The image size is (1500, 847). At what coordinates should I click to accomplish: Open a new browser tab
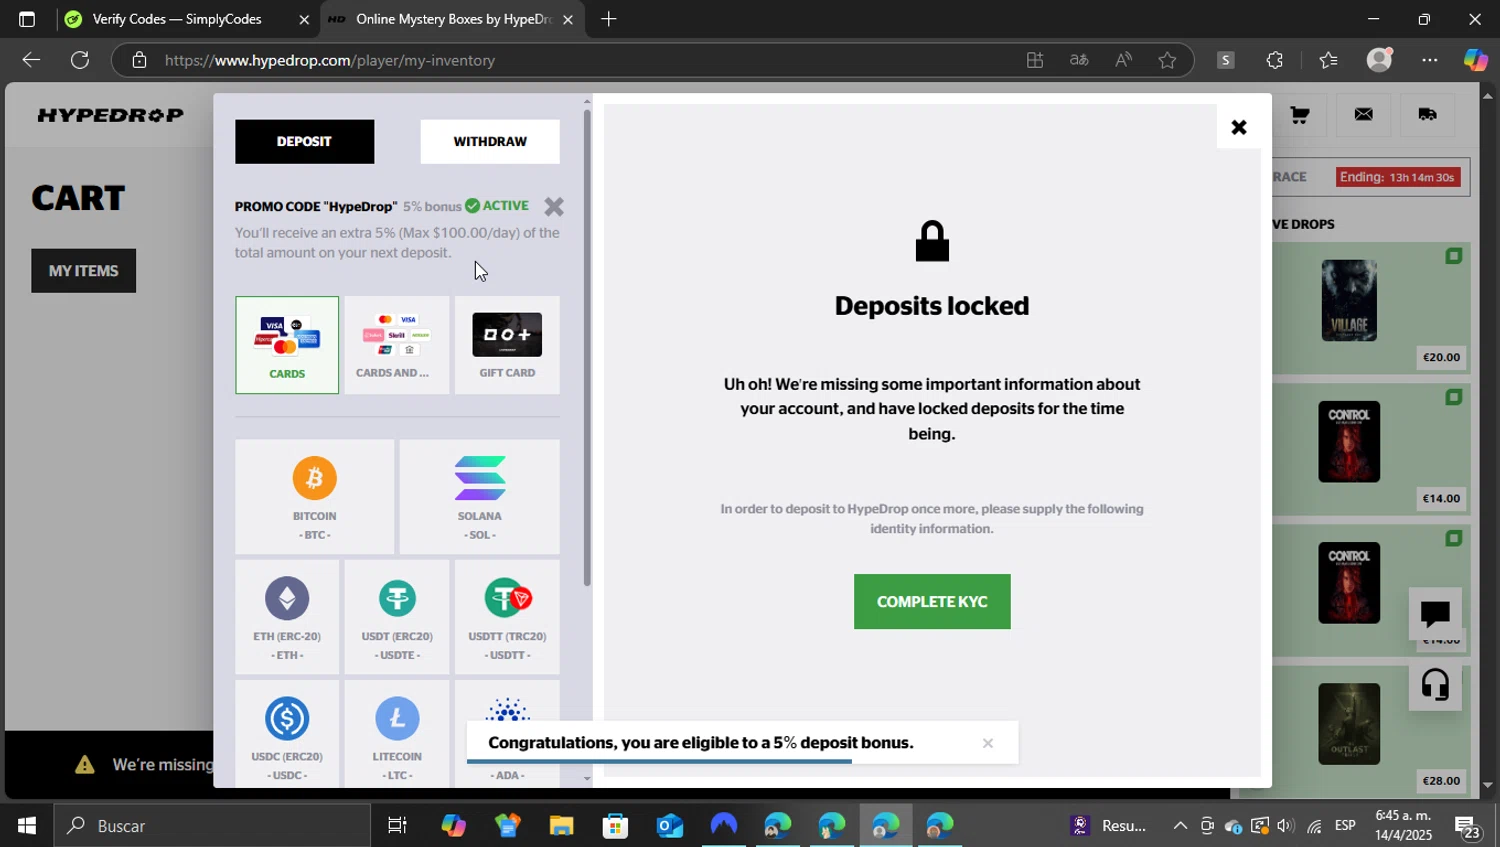pyautogui.click(x=608, y=19)
